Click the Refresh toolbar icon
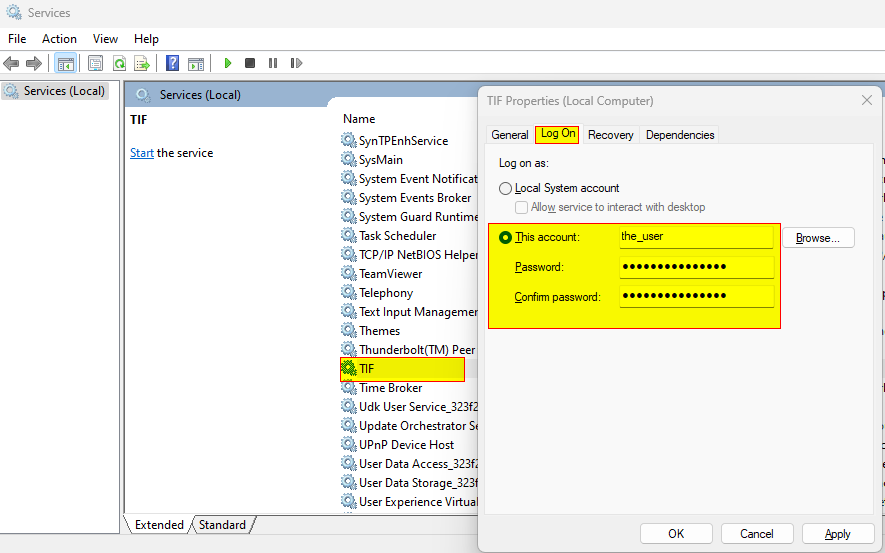Image resolution: width=885 pixels, height=553 pixels. click(x=119, y=63)
